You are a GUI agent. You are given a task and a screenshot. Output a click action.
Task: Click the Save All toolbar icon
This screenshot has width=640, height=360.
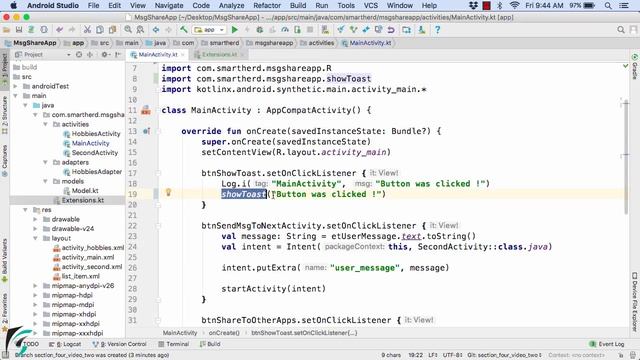(19, 30)
